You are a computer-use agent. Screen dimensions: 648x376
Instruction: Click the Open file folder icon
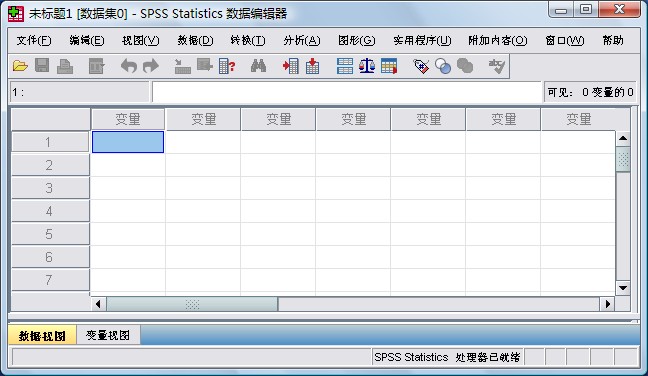[20, 66]
